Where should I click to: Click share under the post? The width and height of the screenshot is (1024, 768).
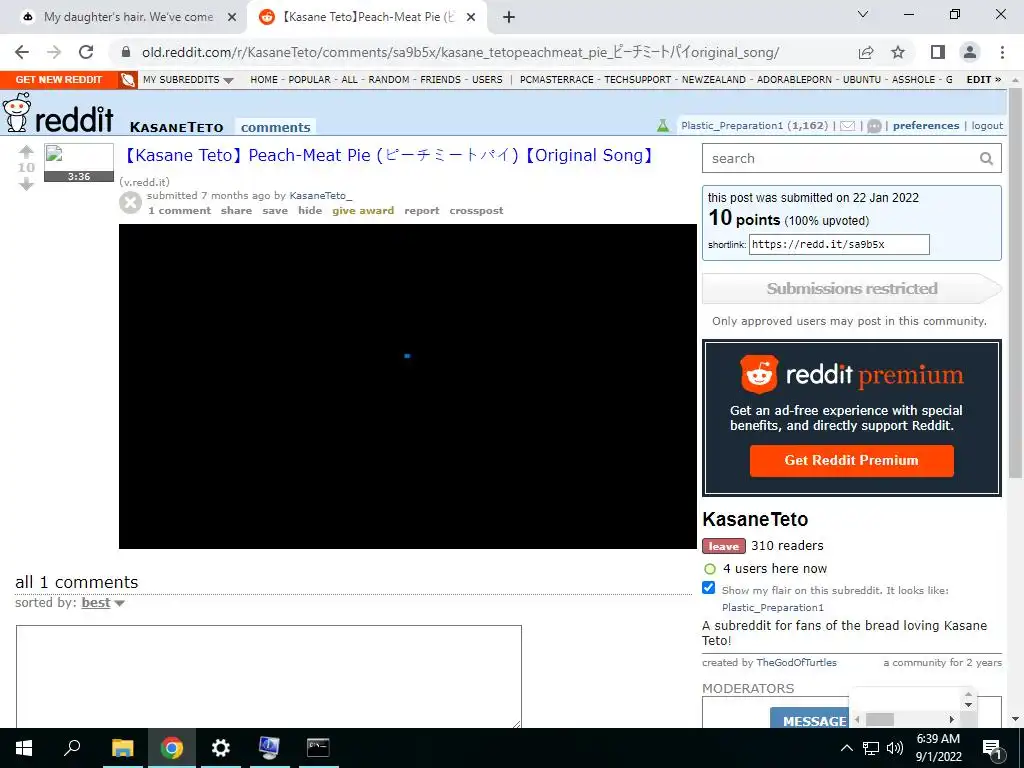[236, 210]
